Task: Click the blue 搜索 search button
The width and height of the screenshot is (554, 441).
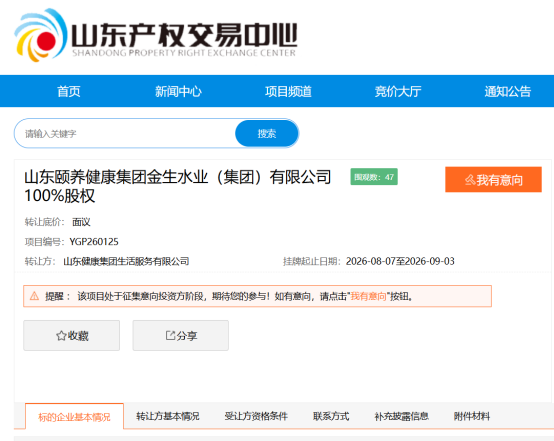Action: (267, 134)
